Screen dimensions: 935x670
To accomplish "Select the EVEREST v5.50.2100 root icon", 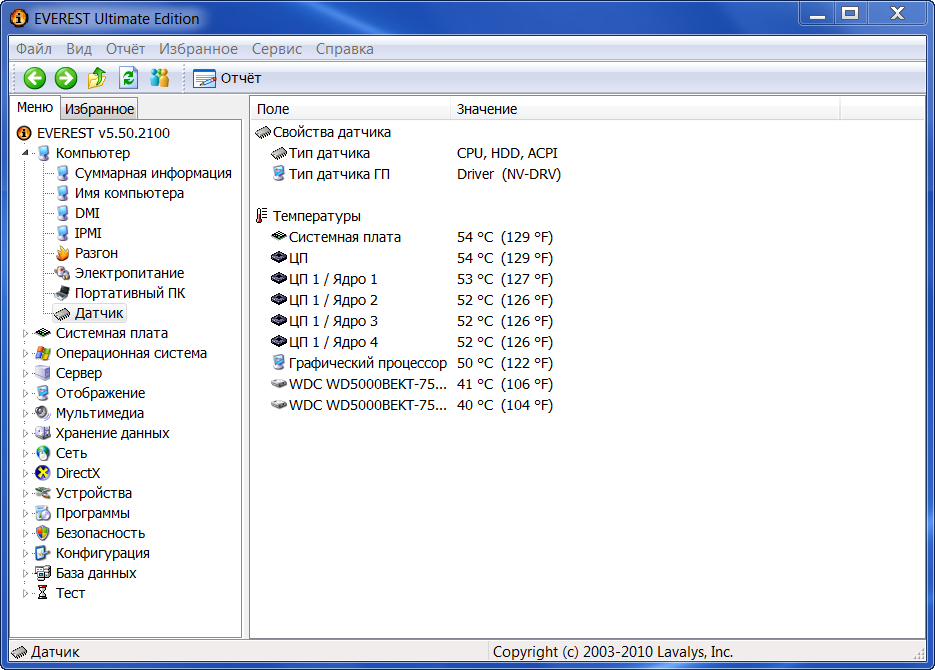I will [24, 133].
